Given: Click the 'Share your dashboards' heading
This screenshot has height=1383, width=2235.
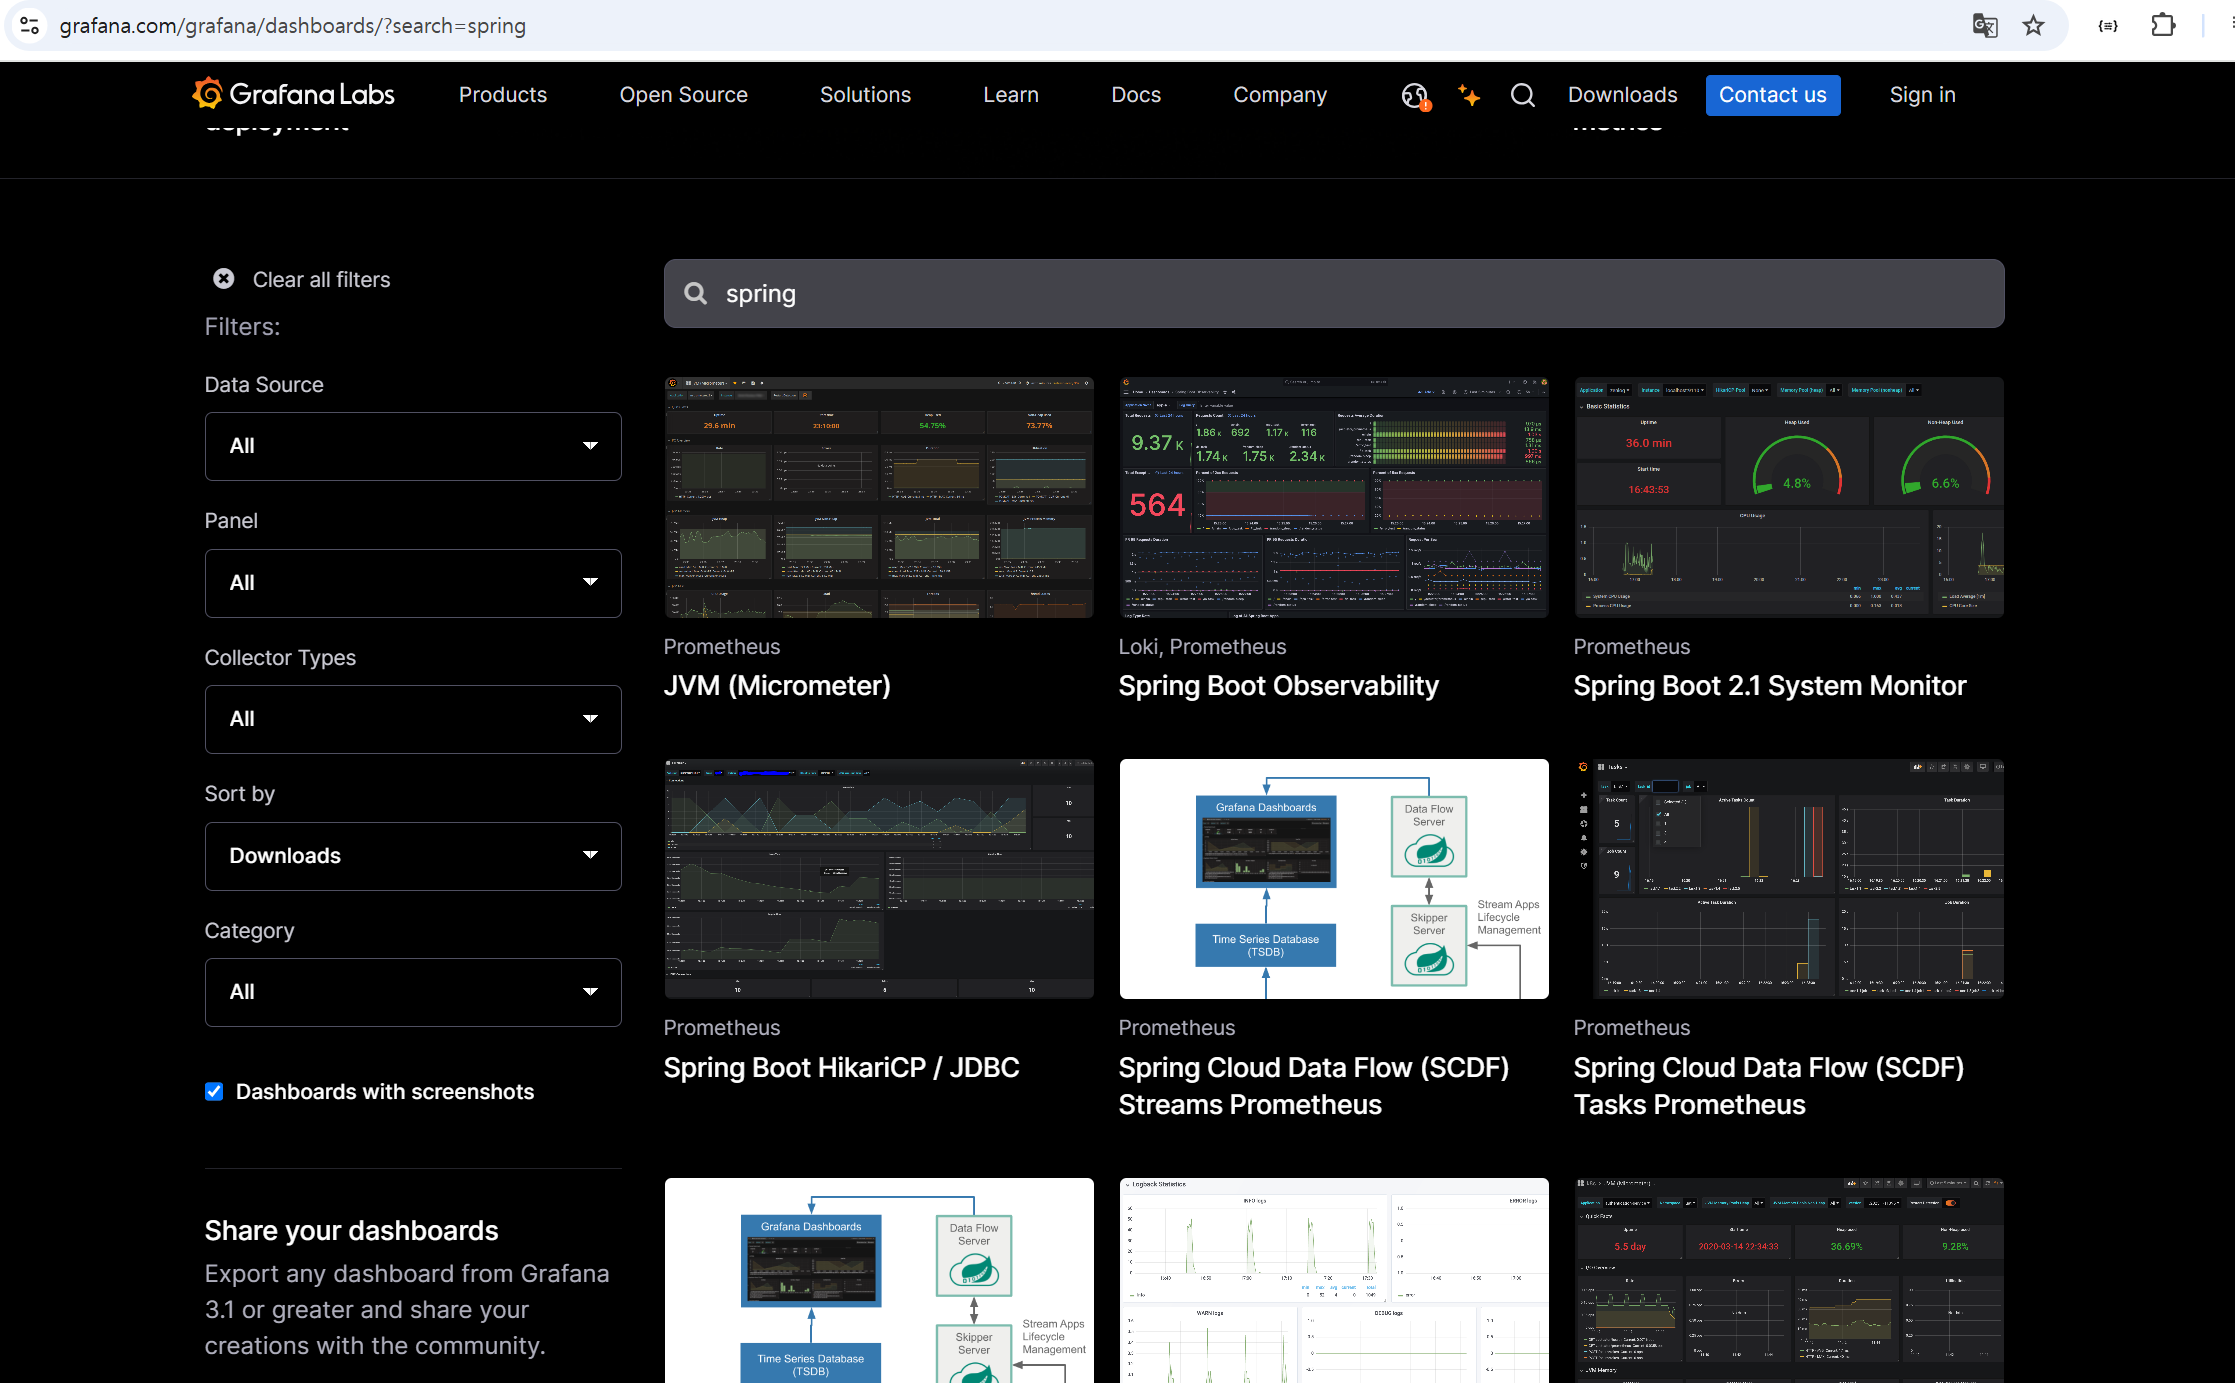Looking at the screenshot, I should tap(352, 1231).
